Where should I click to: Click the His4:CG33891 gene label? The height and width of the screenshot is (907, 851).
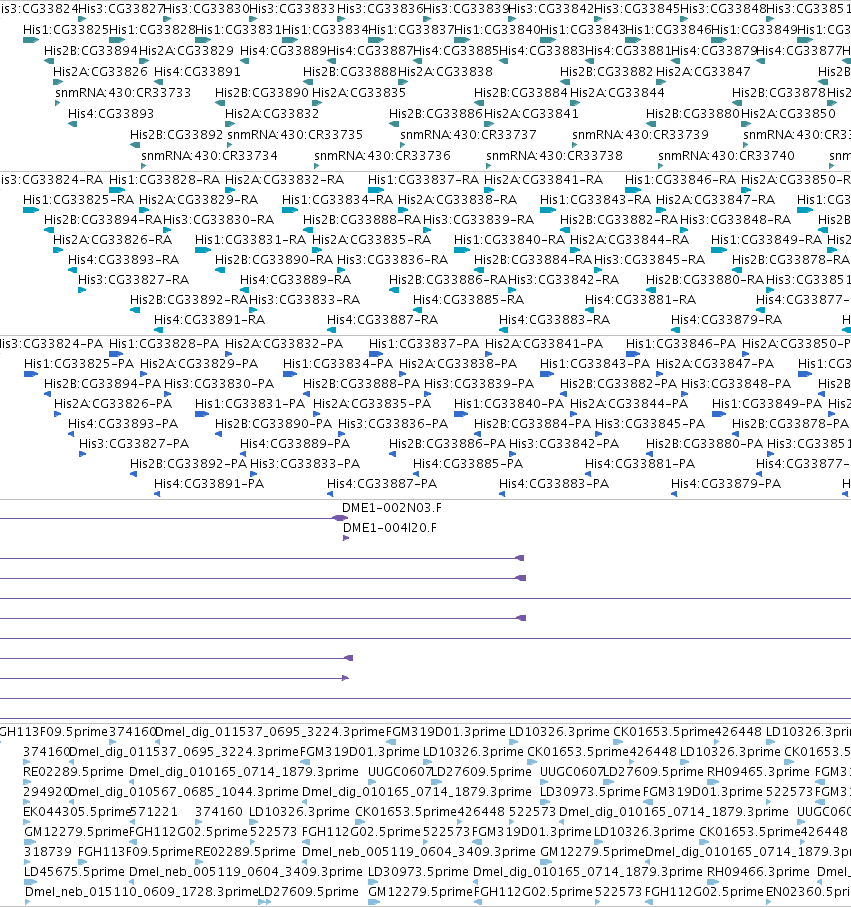pos(197,71)
